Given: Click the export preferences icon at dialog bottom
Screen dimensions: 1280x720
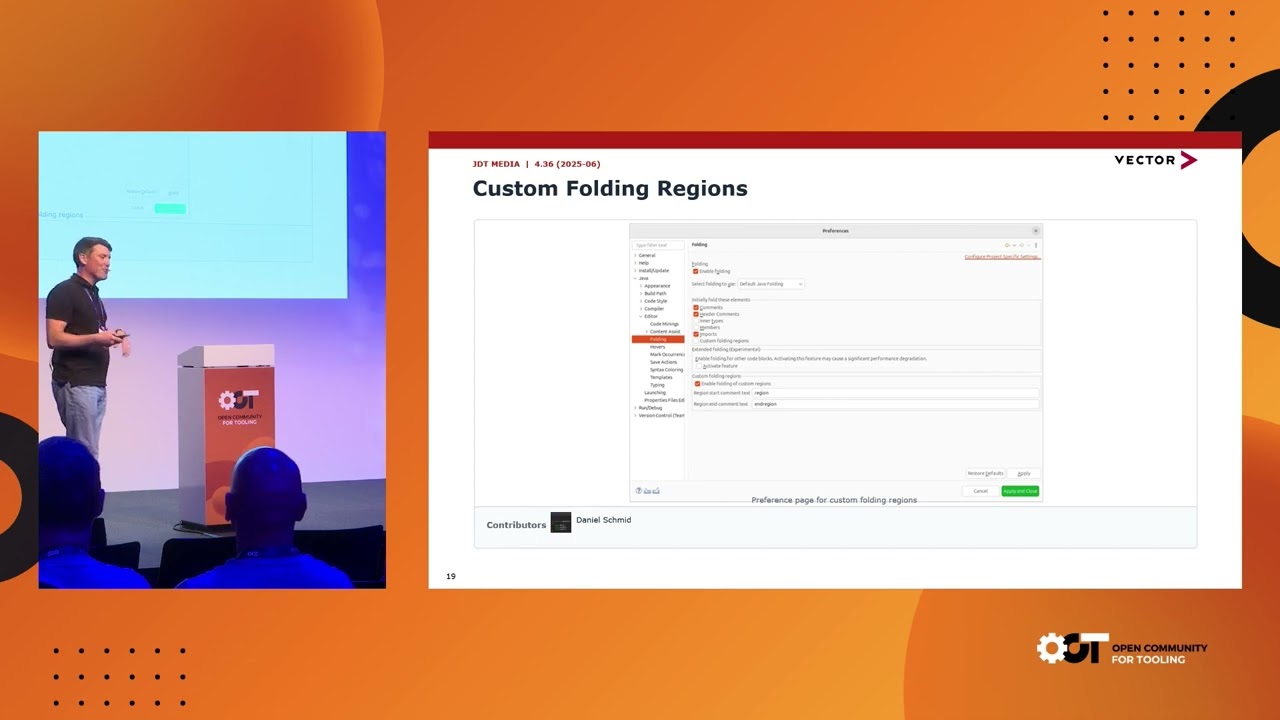Looking at the screenshot, I should 656,491.
